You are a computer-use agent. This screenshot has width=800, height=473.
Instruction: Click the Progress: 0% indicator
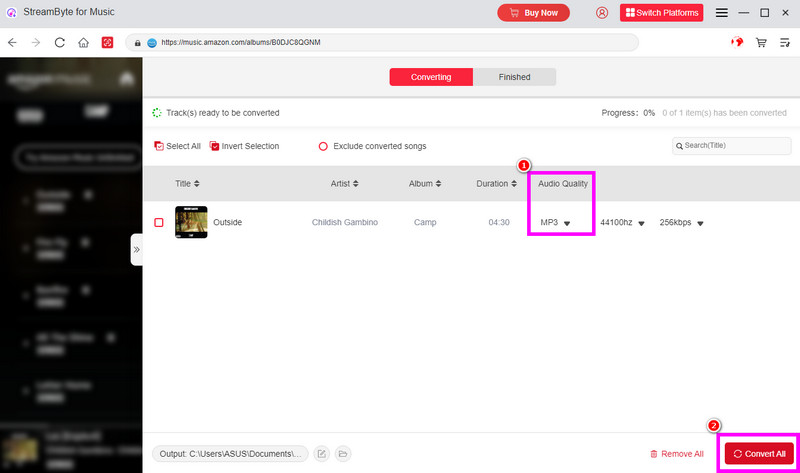pos(628,113)
